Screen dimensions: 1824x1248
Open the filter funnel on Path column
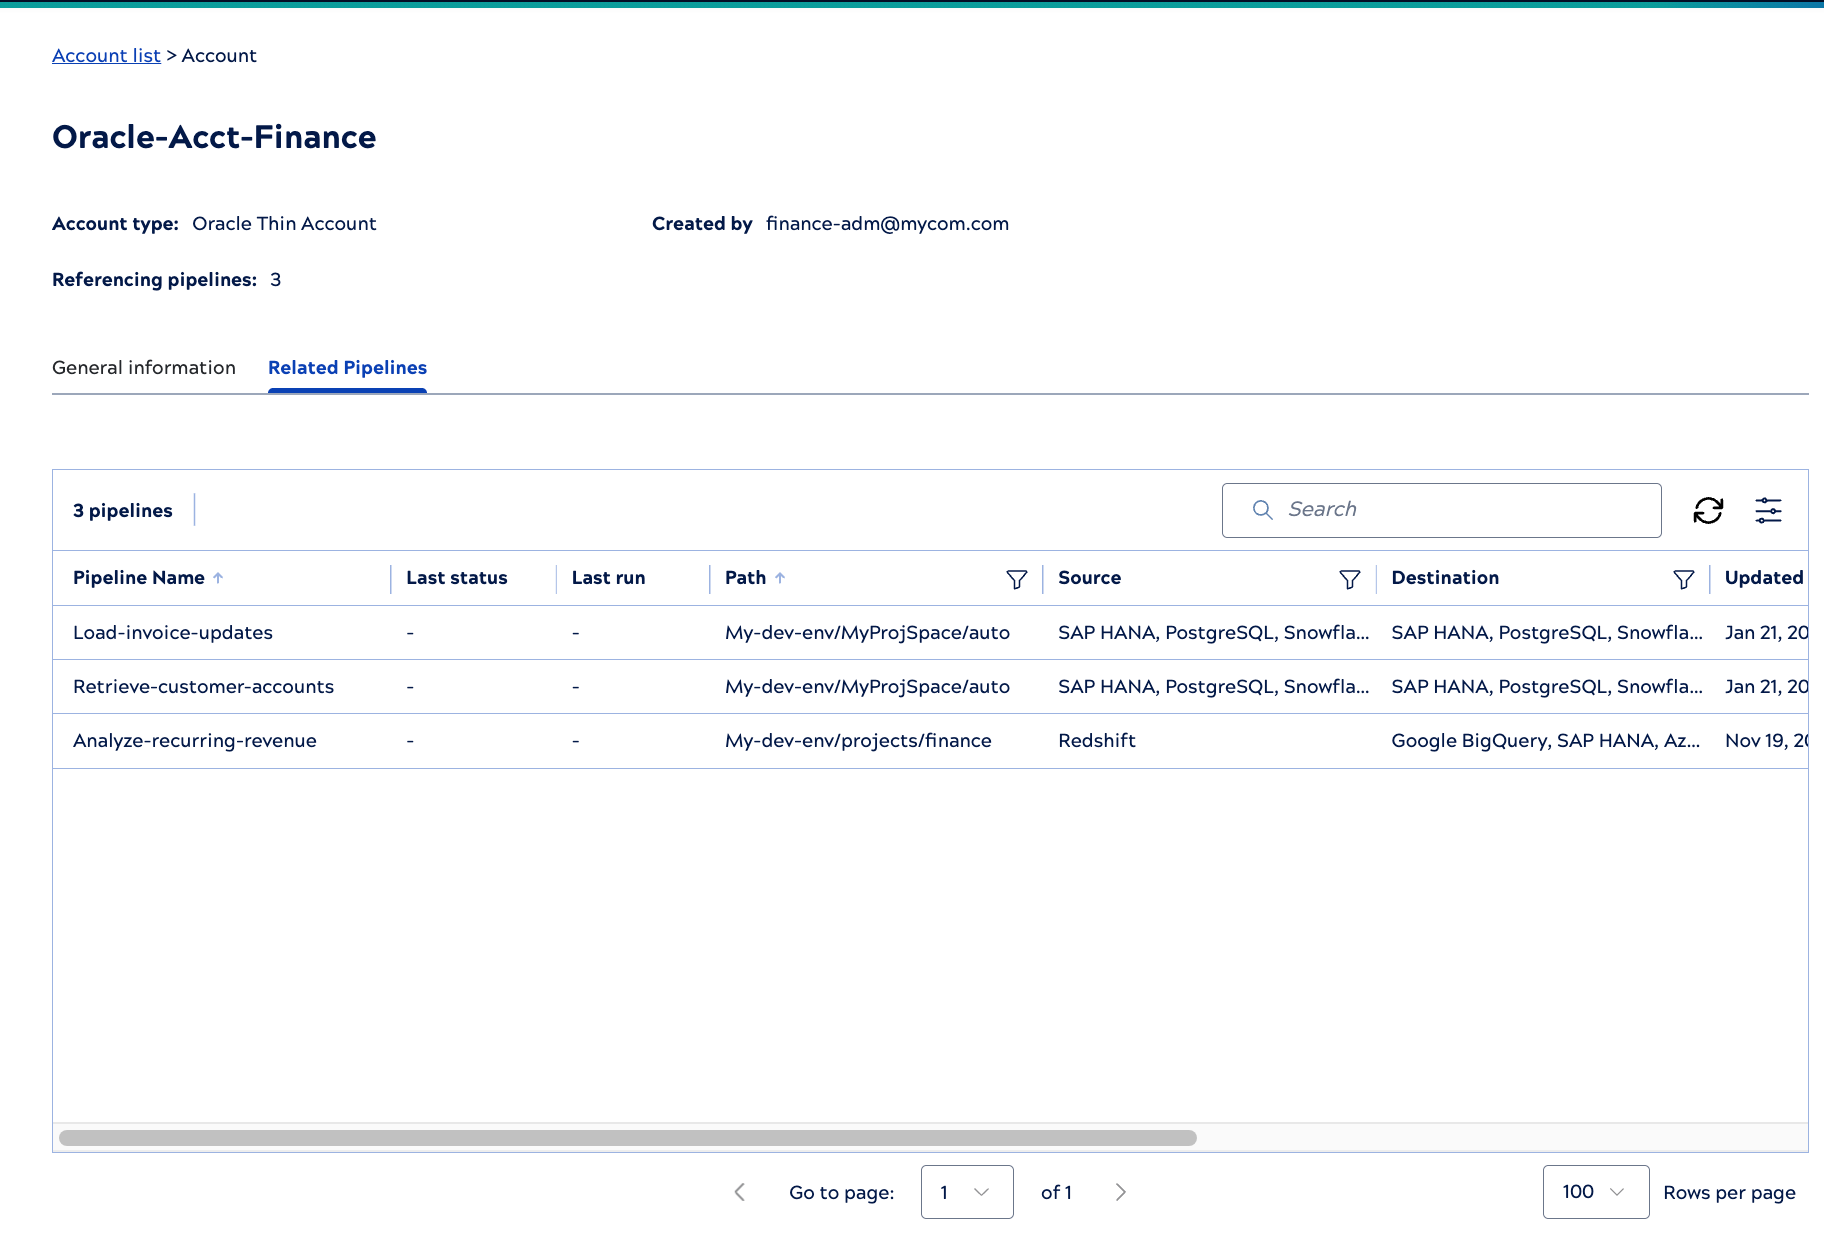(x=1017, y=579)
